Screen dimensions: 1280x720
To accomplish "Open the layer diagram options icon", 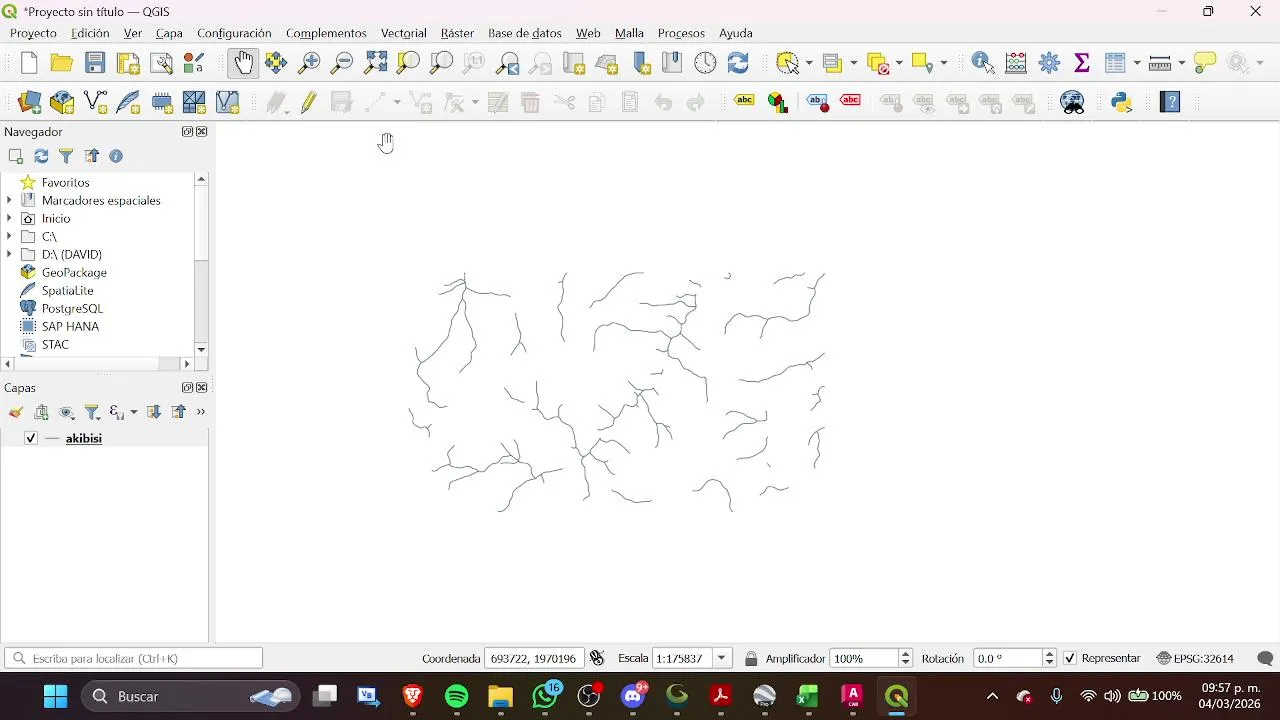I will coord(778,102).
